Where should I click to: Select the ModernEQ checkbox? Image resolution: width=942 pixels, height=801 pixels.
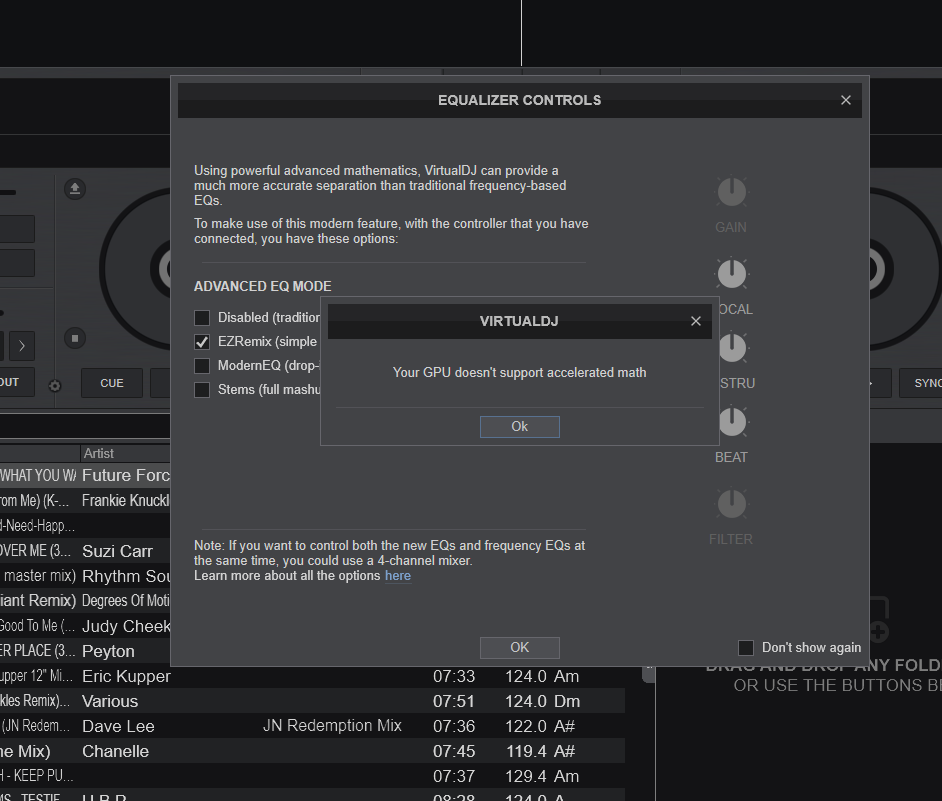pos(202,366)
